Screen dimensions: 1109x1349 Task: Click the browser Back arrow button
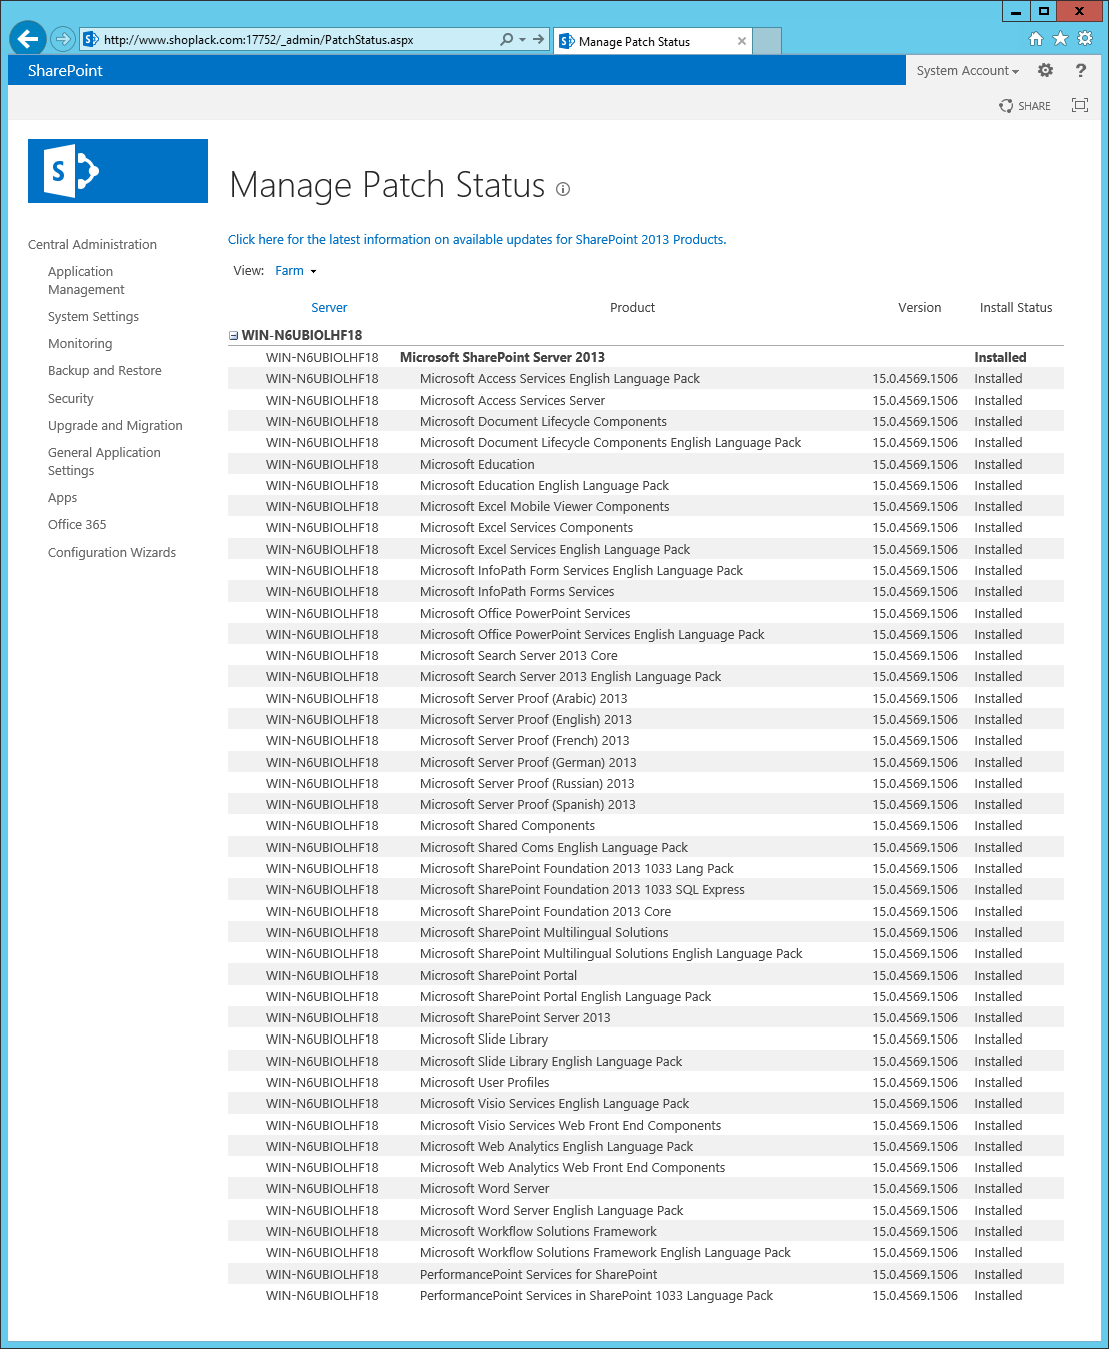(x=28, y=39)
